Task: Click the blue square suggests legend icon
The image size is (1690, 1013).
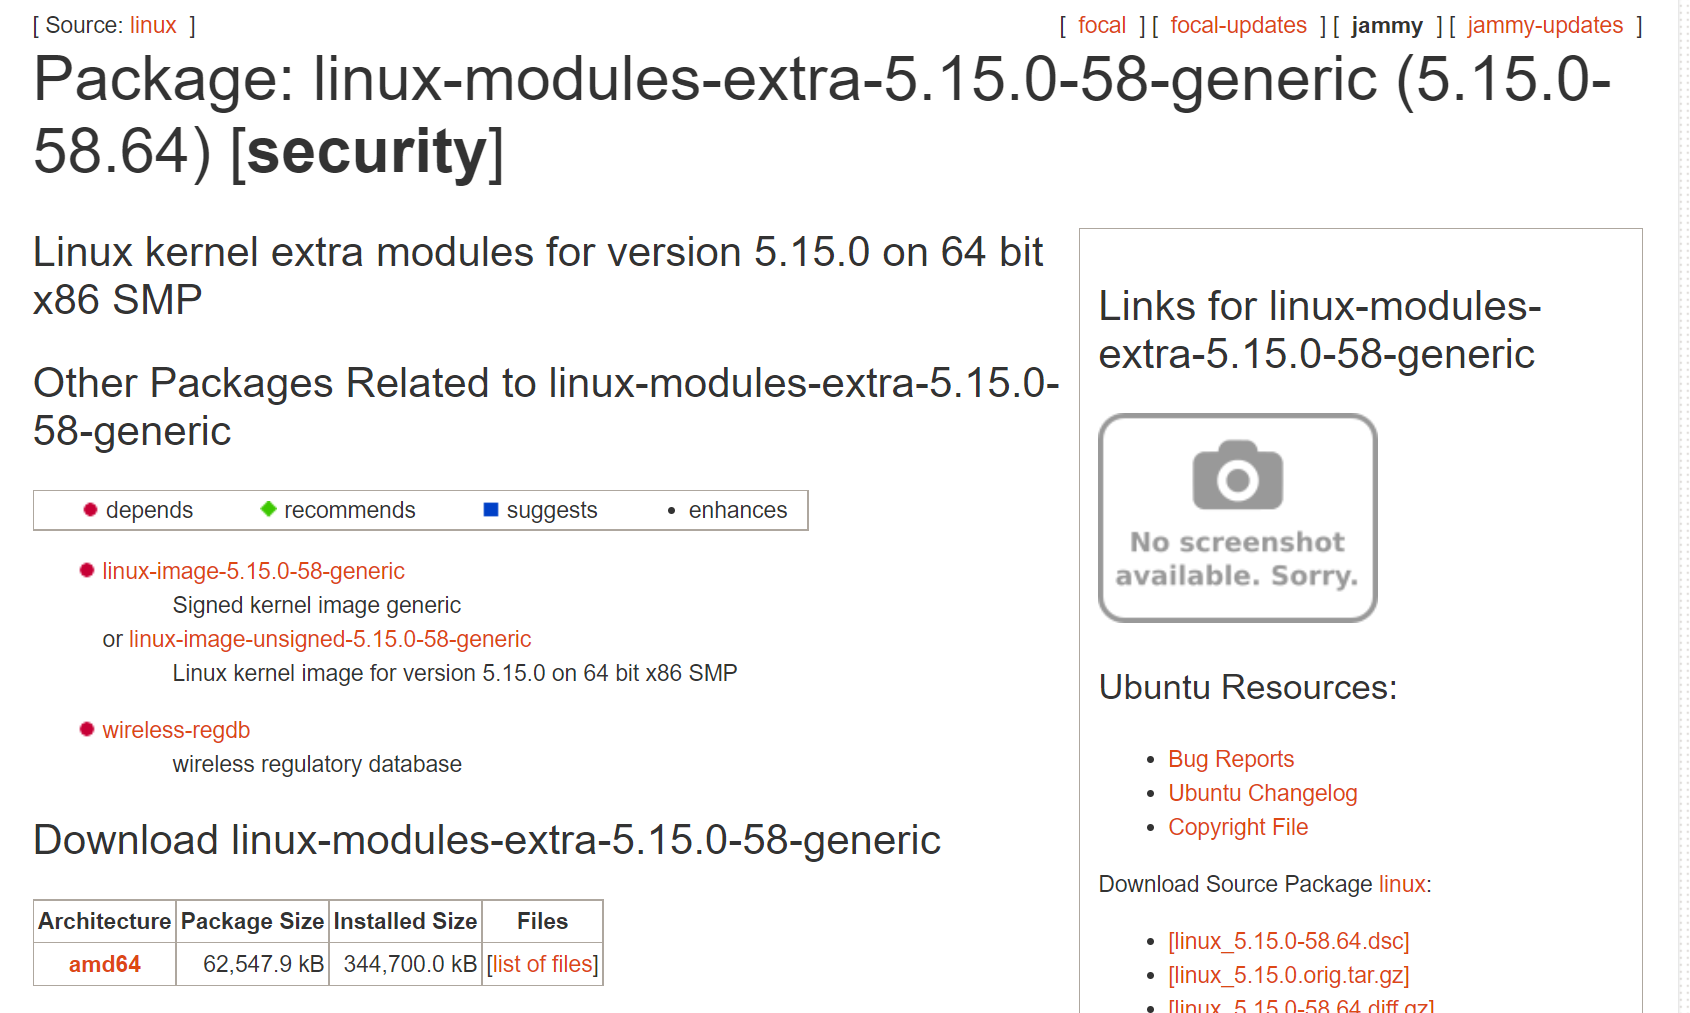Action: pyautogui.click(x=489, y=509)
